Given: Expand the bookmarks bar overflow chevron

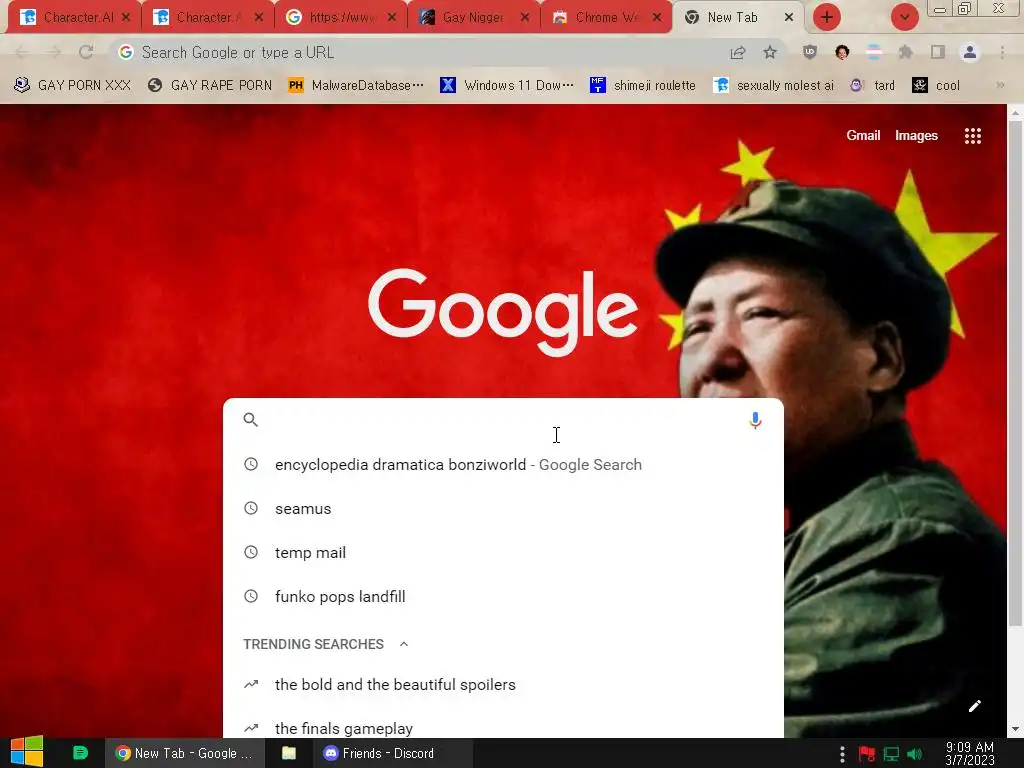Looking at the screenshot, I should point(1000,85).
